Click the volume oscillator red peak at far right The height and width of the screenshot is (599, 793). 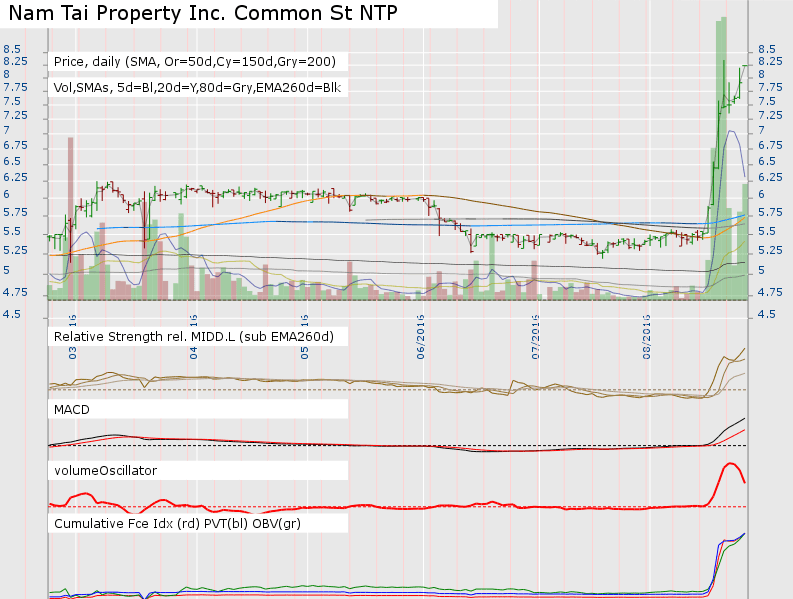[x=729, y=463]
